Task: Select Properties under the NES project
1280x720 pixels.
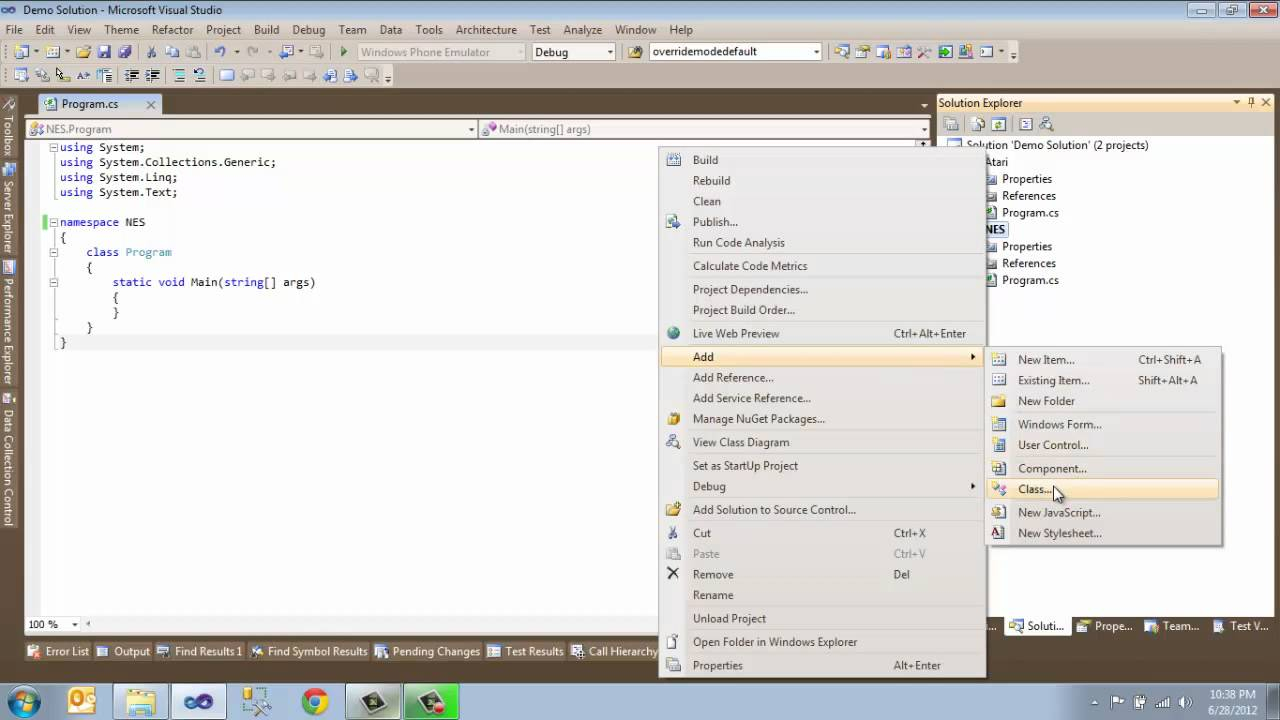Action: pyautogui.click(x=1026, y=246)
